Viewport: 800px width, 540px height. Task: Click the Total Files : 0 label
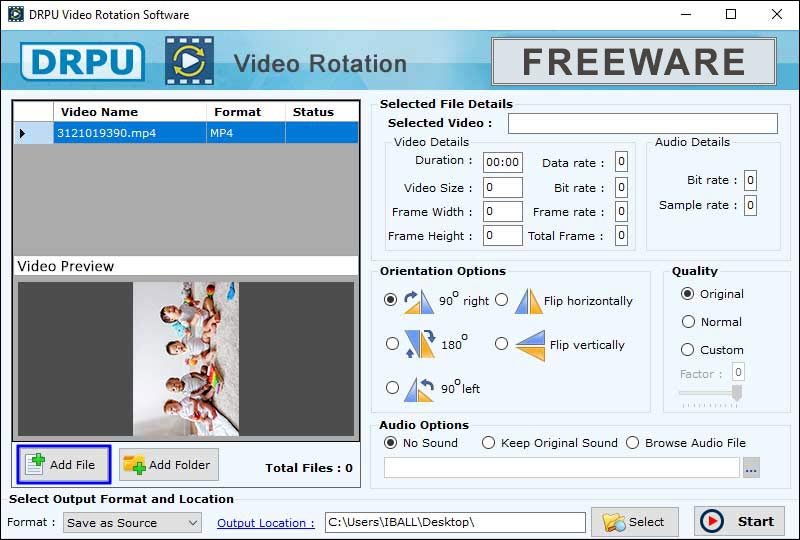[x=309, y=468]
